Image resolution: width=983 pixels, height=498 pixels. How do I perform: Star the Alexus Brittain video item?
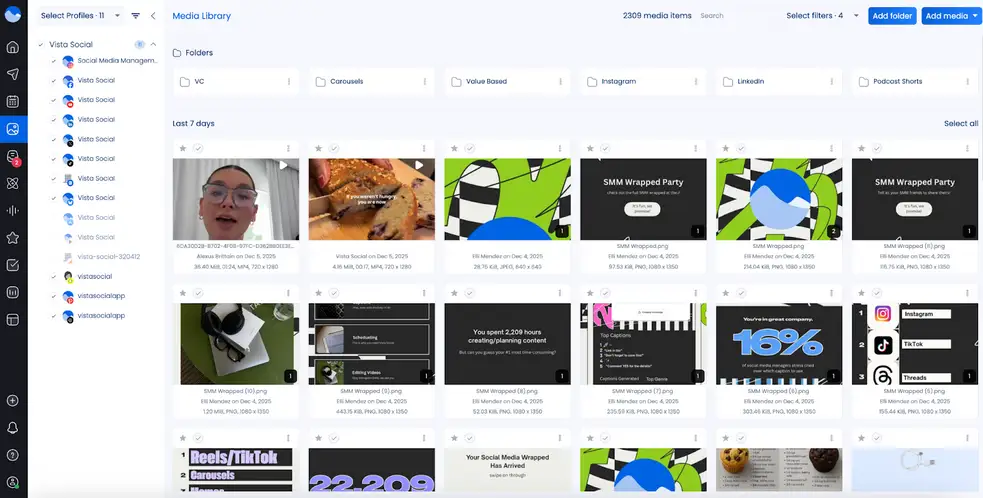[x=182, y=148]
